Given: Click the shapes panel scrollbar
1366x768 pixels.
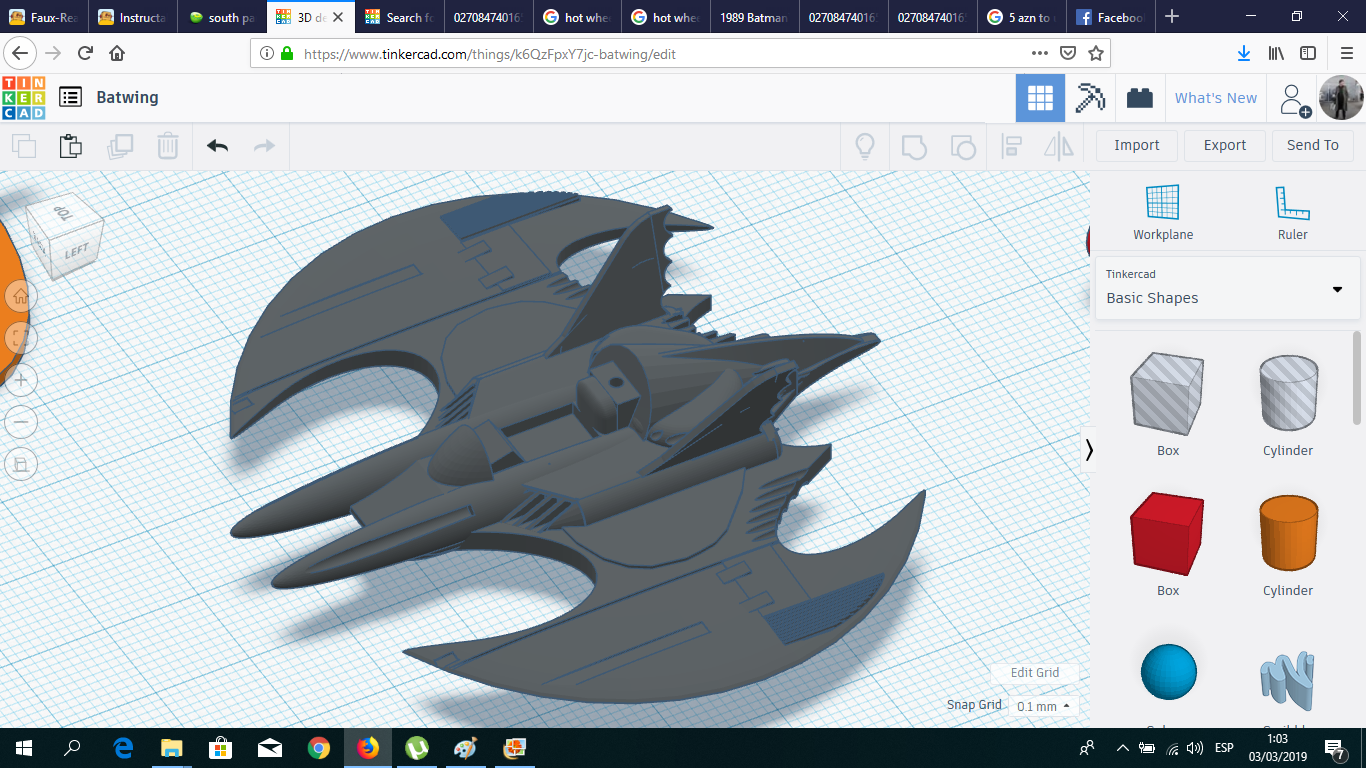Looking at the screenshot, I should (1357, 380).
